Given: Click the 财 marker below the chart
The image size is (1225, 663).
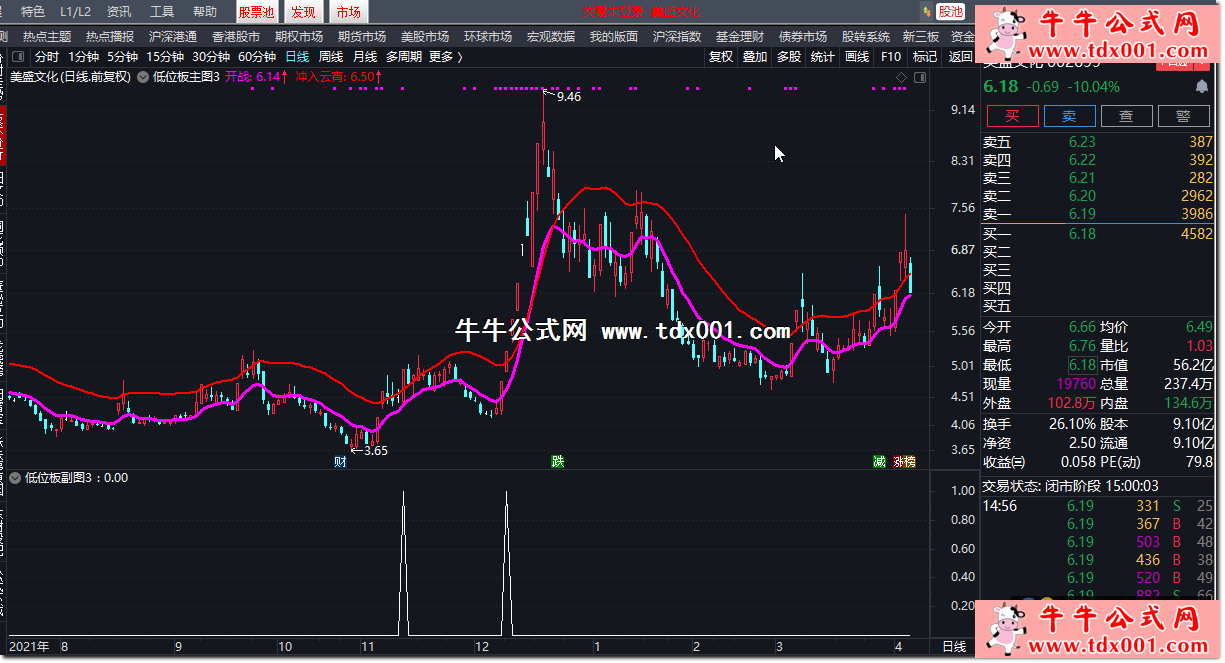Looking at the screenshot, I should (x=340, y=461).
